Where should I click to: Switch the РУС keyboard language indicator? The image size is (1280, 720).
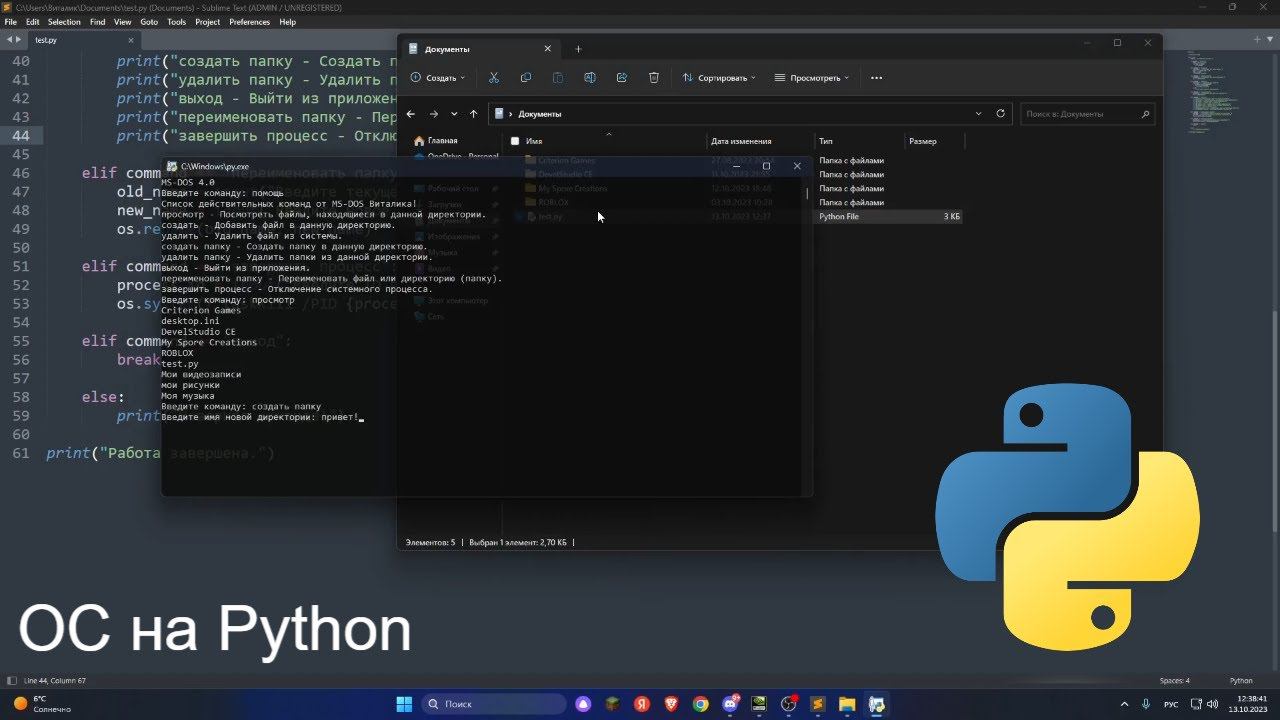(x=1172, y=704)
